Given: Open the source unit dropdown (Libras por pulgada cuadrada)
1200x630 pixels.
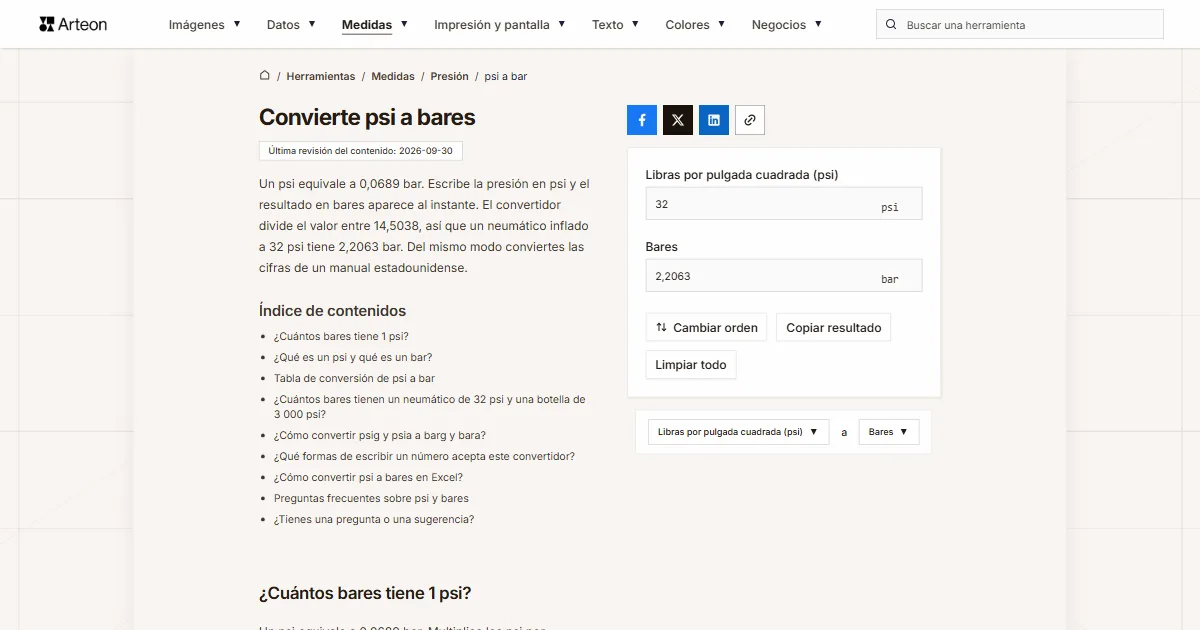Looking at the screenshot, I should pyautogui.click(x=739, y=432).
